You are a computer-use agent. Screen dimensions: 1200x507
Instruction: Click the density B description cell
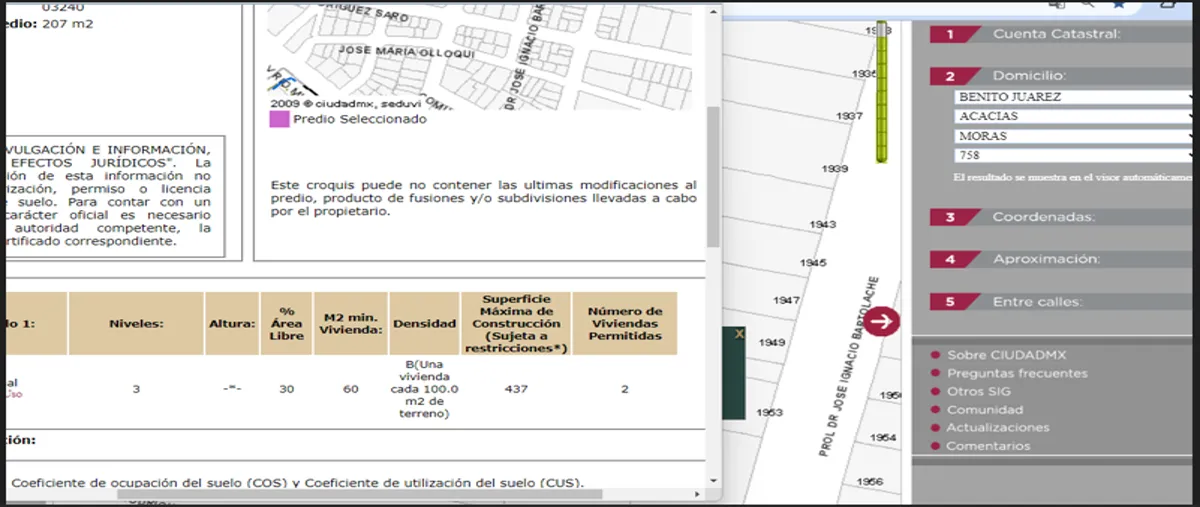pos(424,389)
